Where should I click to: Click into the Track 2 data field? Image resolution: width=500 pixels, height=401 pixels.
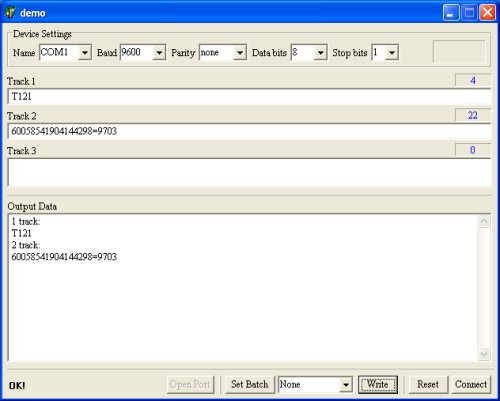point(249,131)
